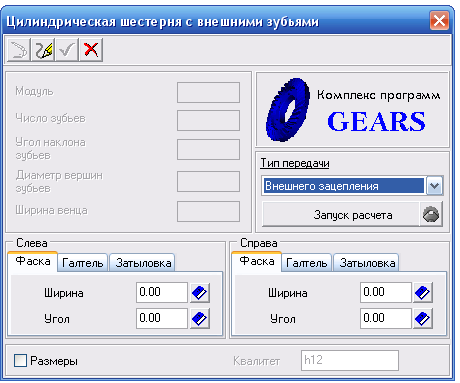Open blue book icon for right Ширина

click(x=423, y=293)
